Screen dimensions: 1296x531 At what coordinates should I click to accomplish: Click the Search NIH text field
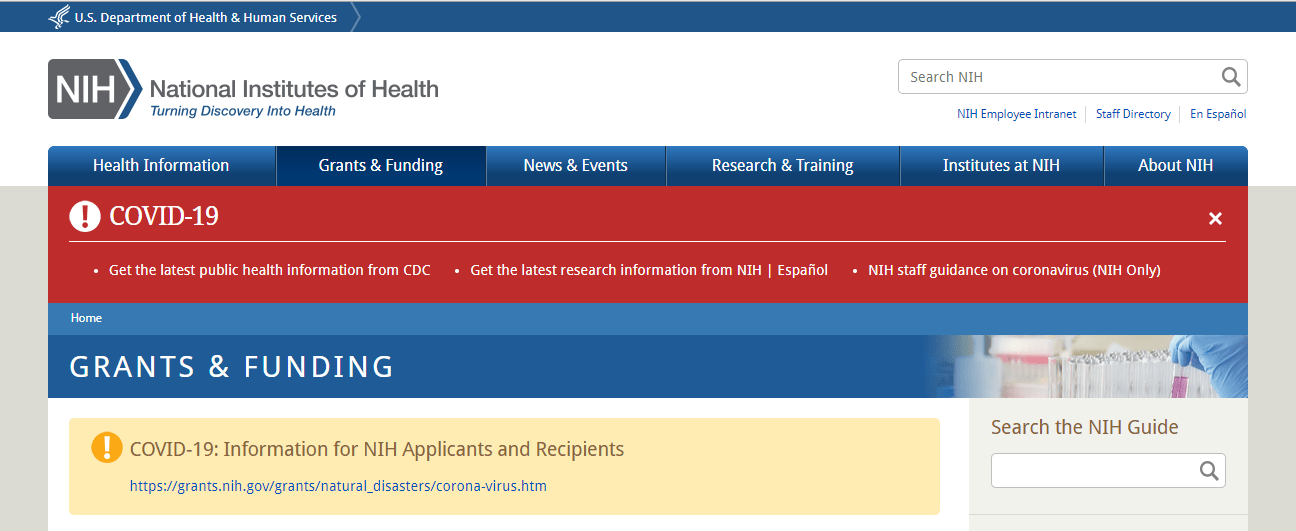point(1058,77)
